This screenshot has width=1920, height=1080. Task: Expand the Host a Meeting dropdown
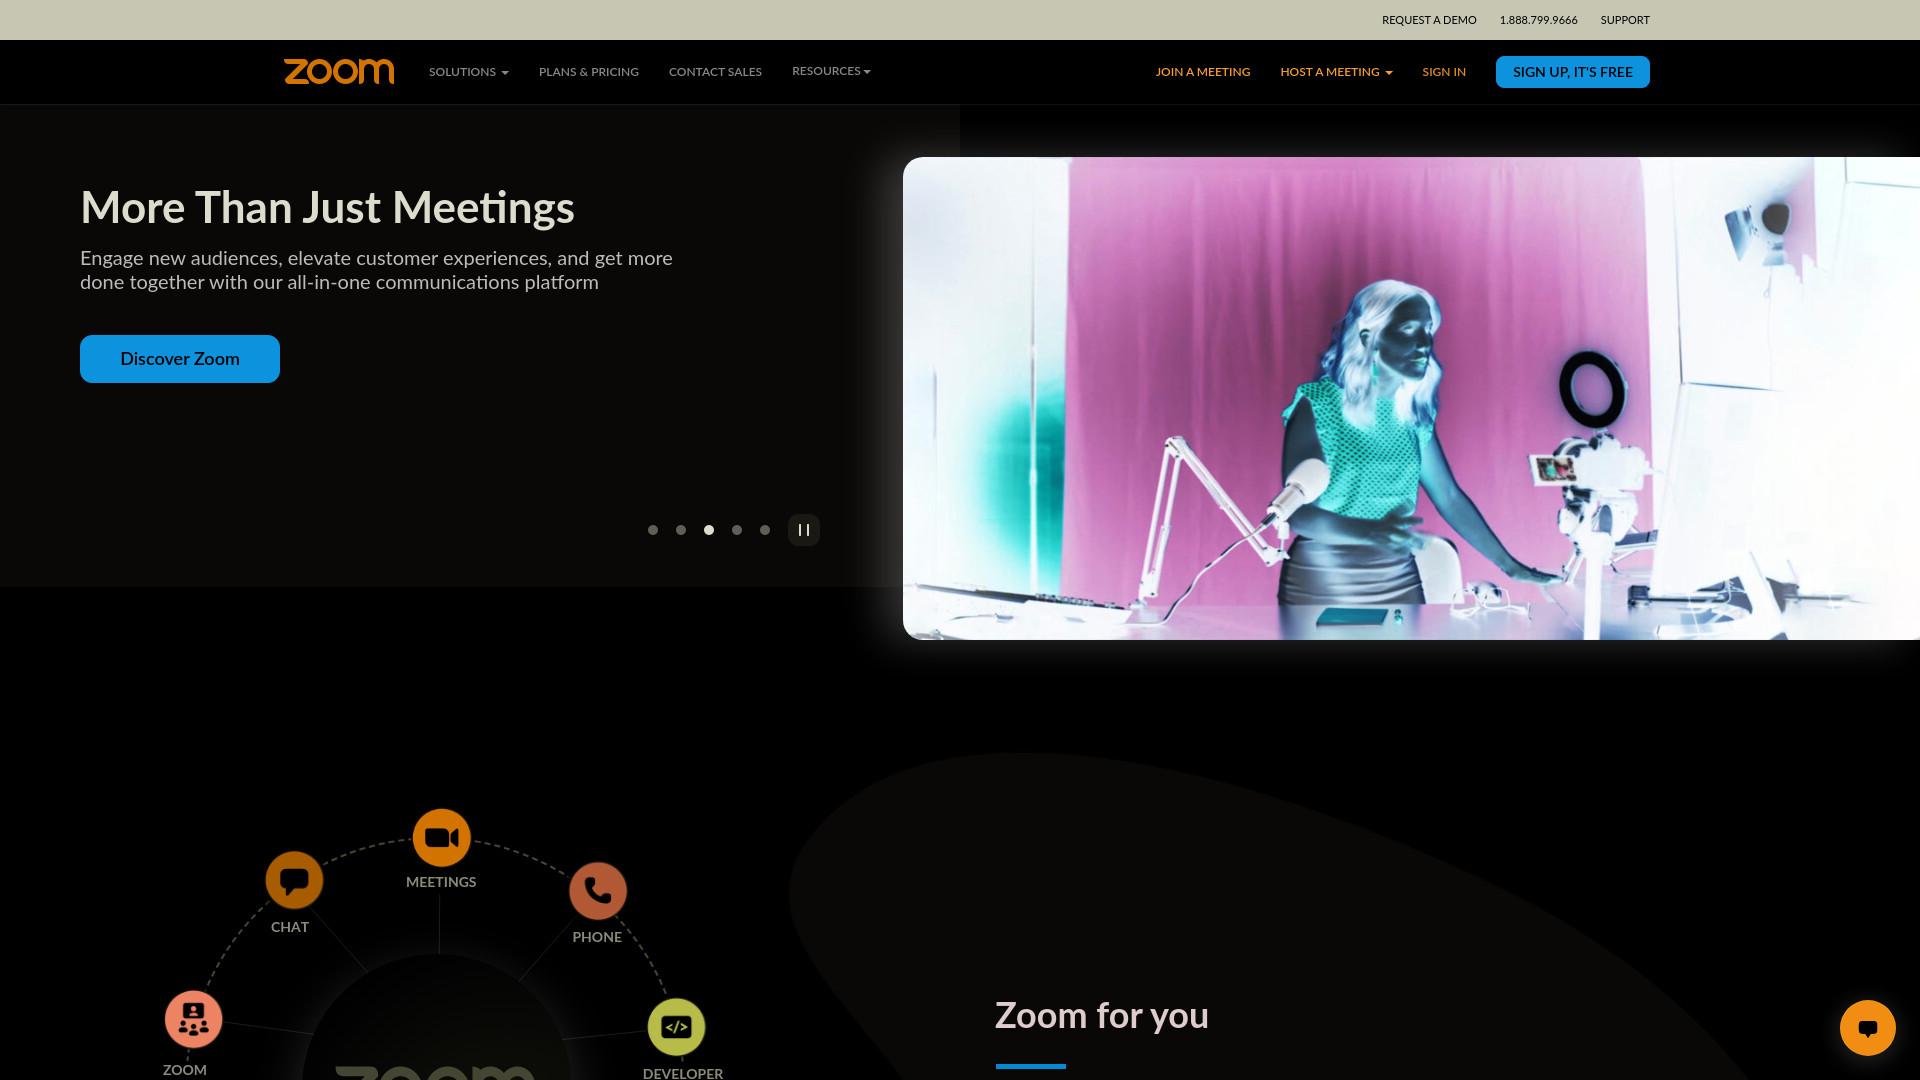tap(1336, 72)
